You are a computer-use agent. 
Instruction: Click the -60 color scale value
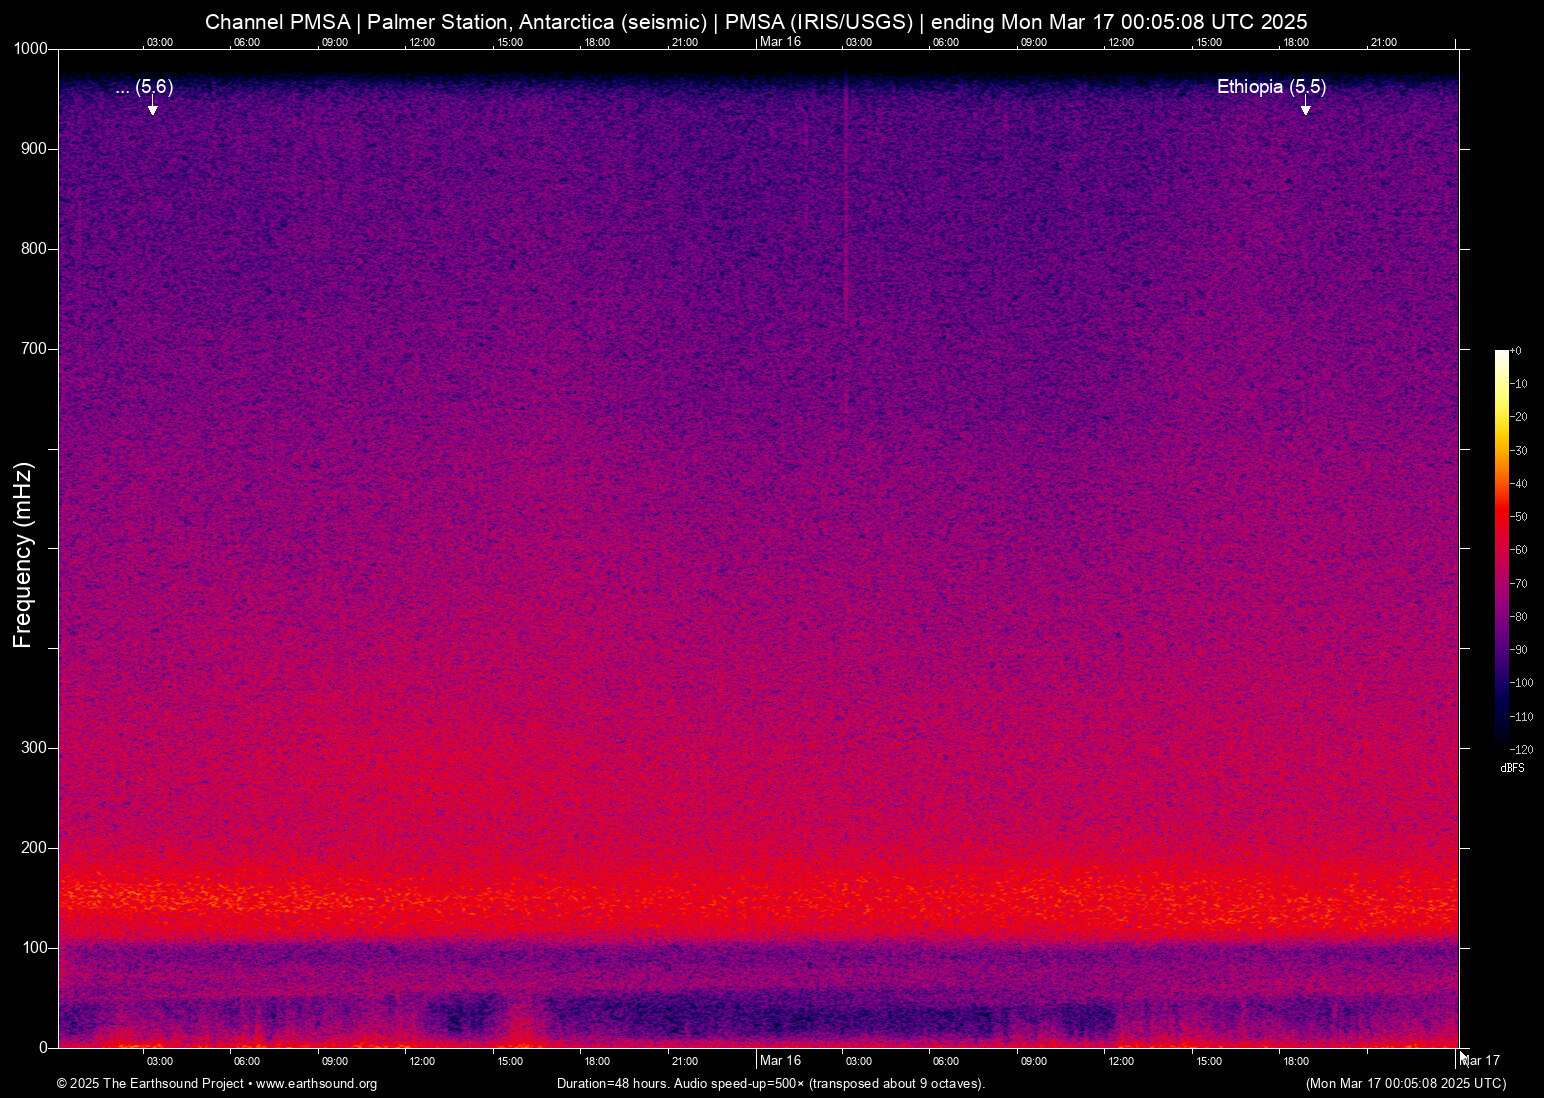pyautogui.click(x=1519, y=550)
